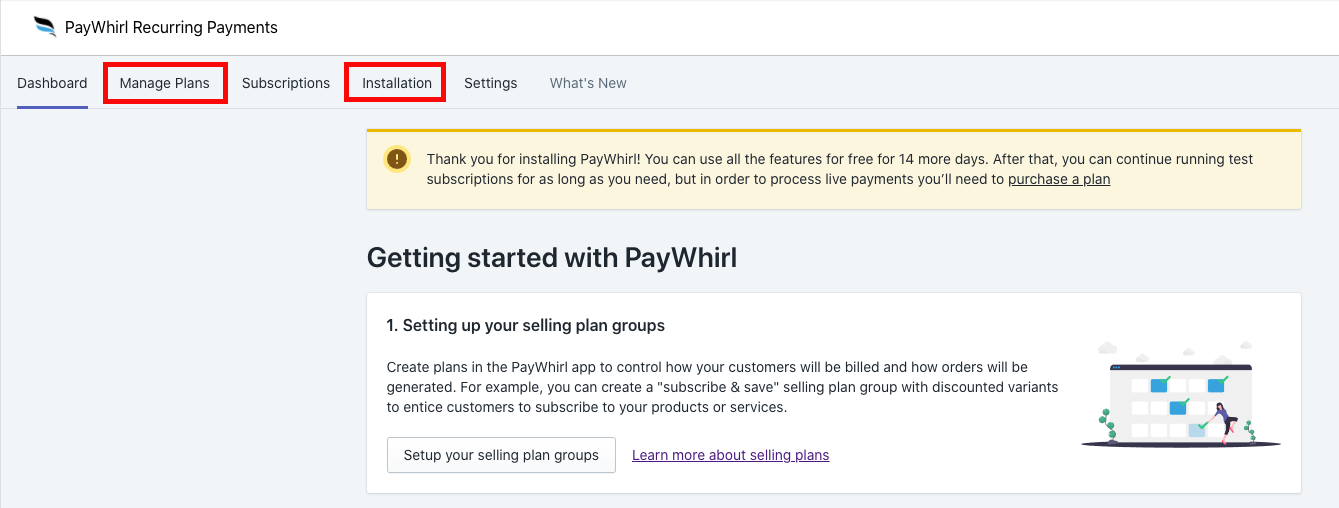The width and height of the screenshot is (1339, 508).
Task: View the What's New tab
Action: 588,83
